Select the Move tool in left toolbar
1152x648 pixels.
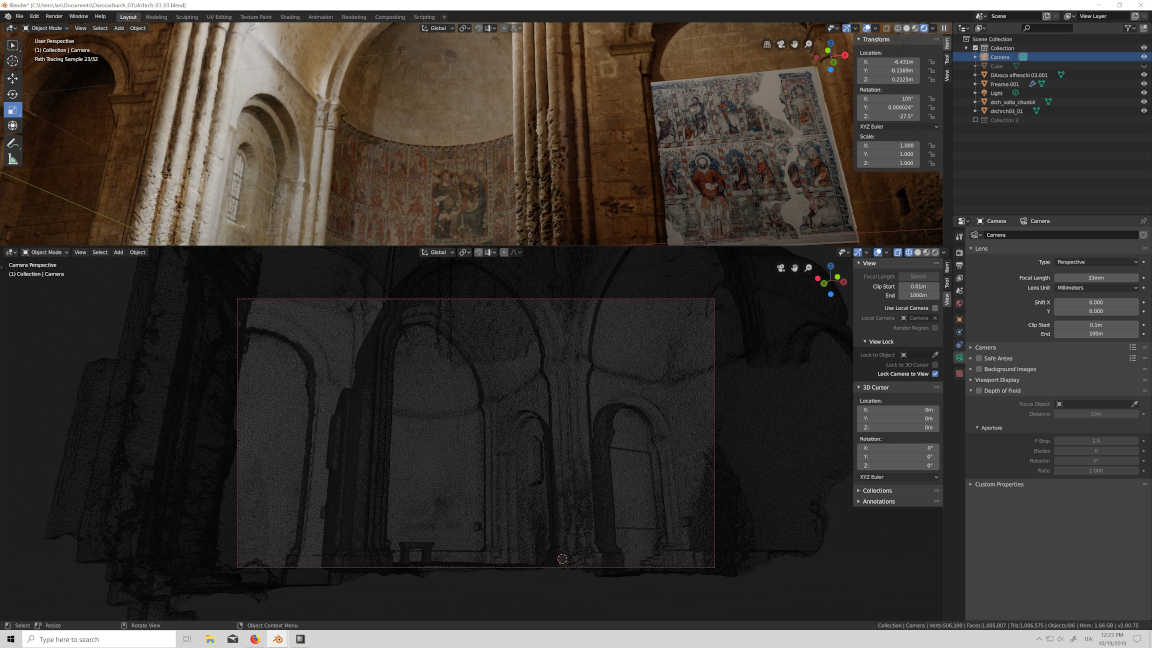click(x=13, y=78)
